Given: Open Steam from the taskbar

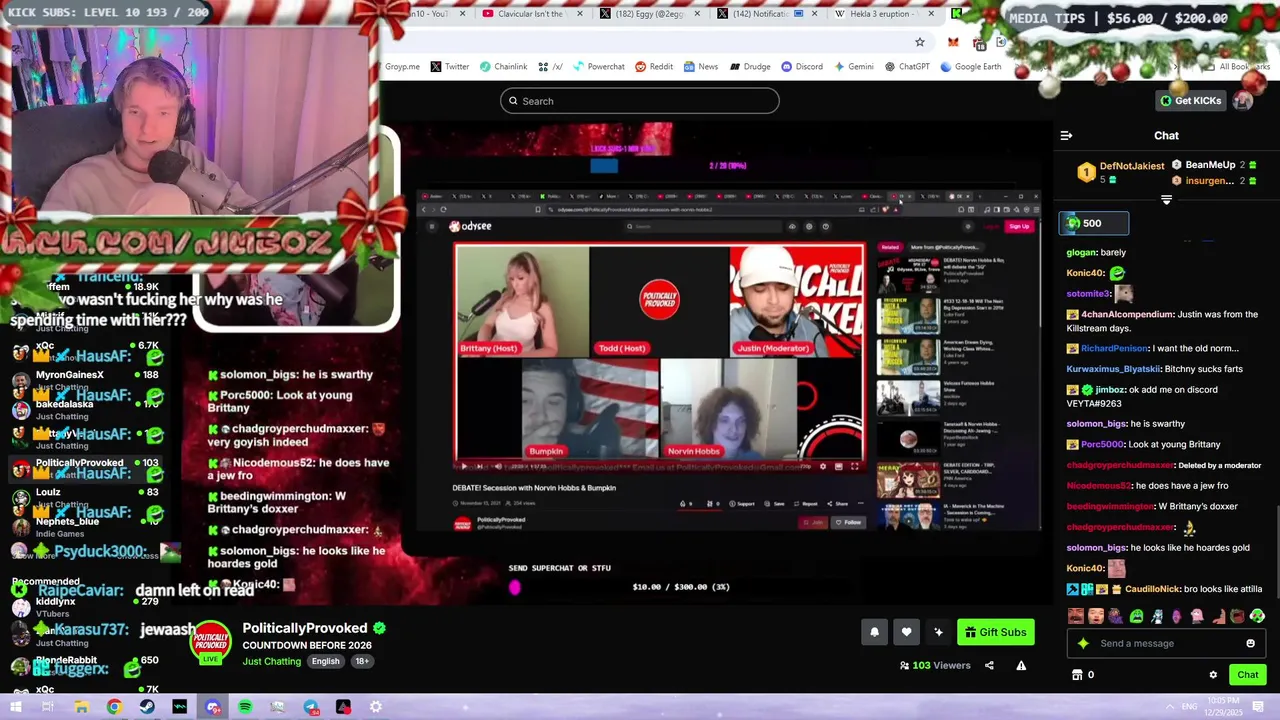Looking at the screenshot, I should [x=147, y=707].
